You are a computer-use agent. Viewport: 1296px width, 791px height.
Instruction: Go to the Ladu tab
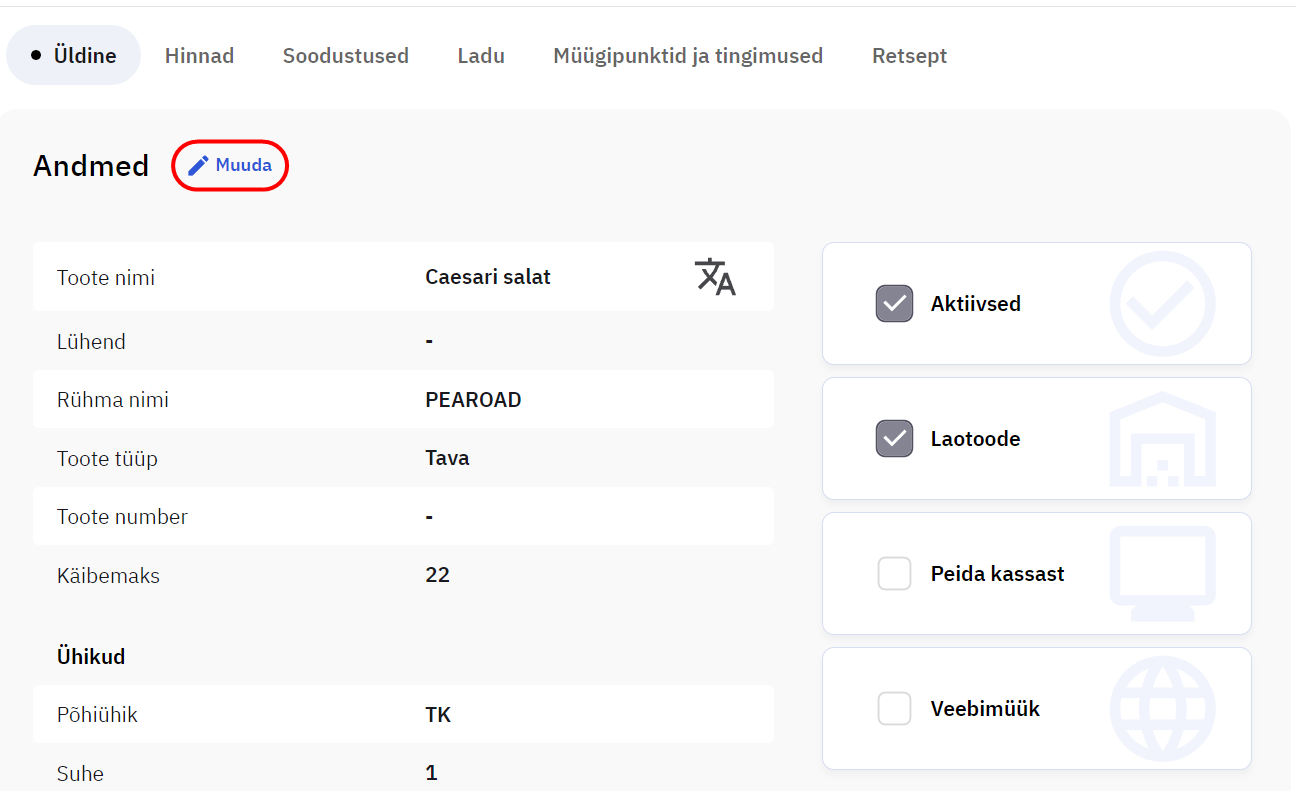tap(481, 56)
